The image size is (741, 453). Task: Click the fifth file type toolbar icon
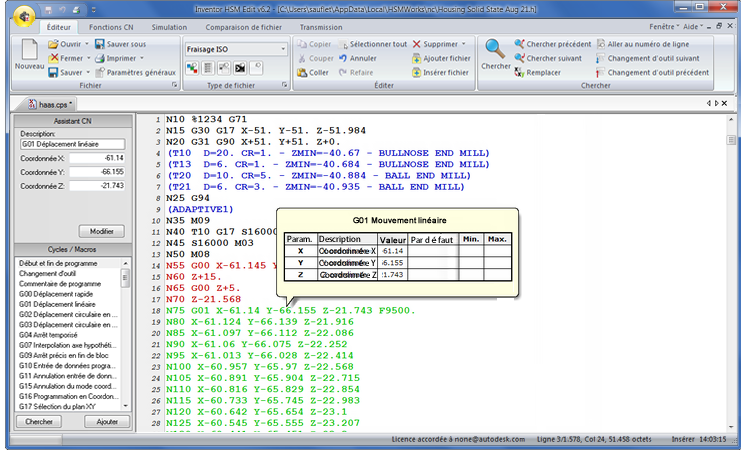click(x=256, y=68)
